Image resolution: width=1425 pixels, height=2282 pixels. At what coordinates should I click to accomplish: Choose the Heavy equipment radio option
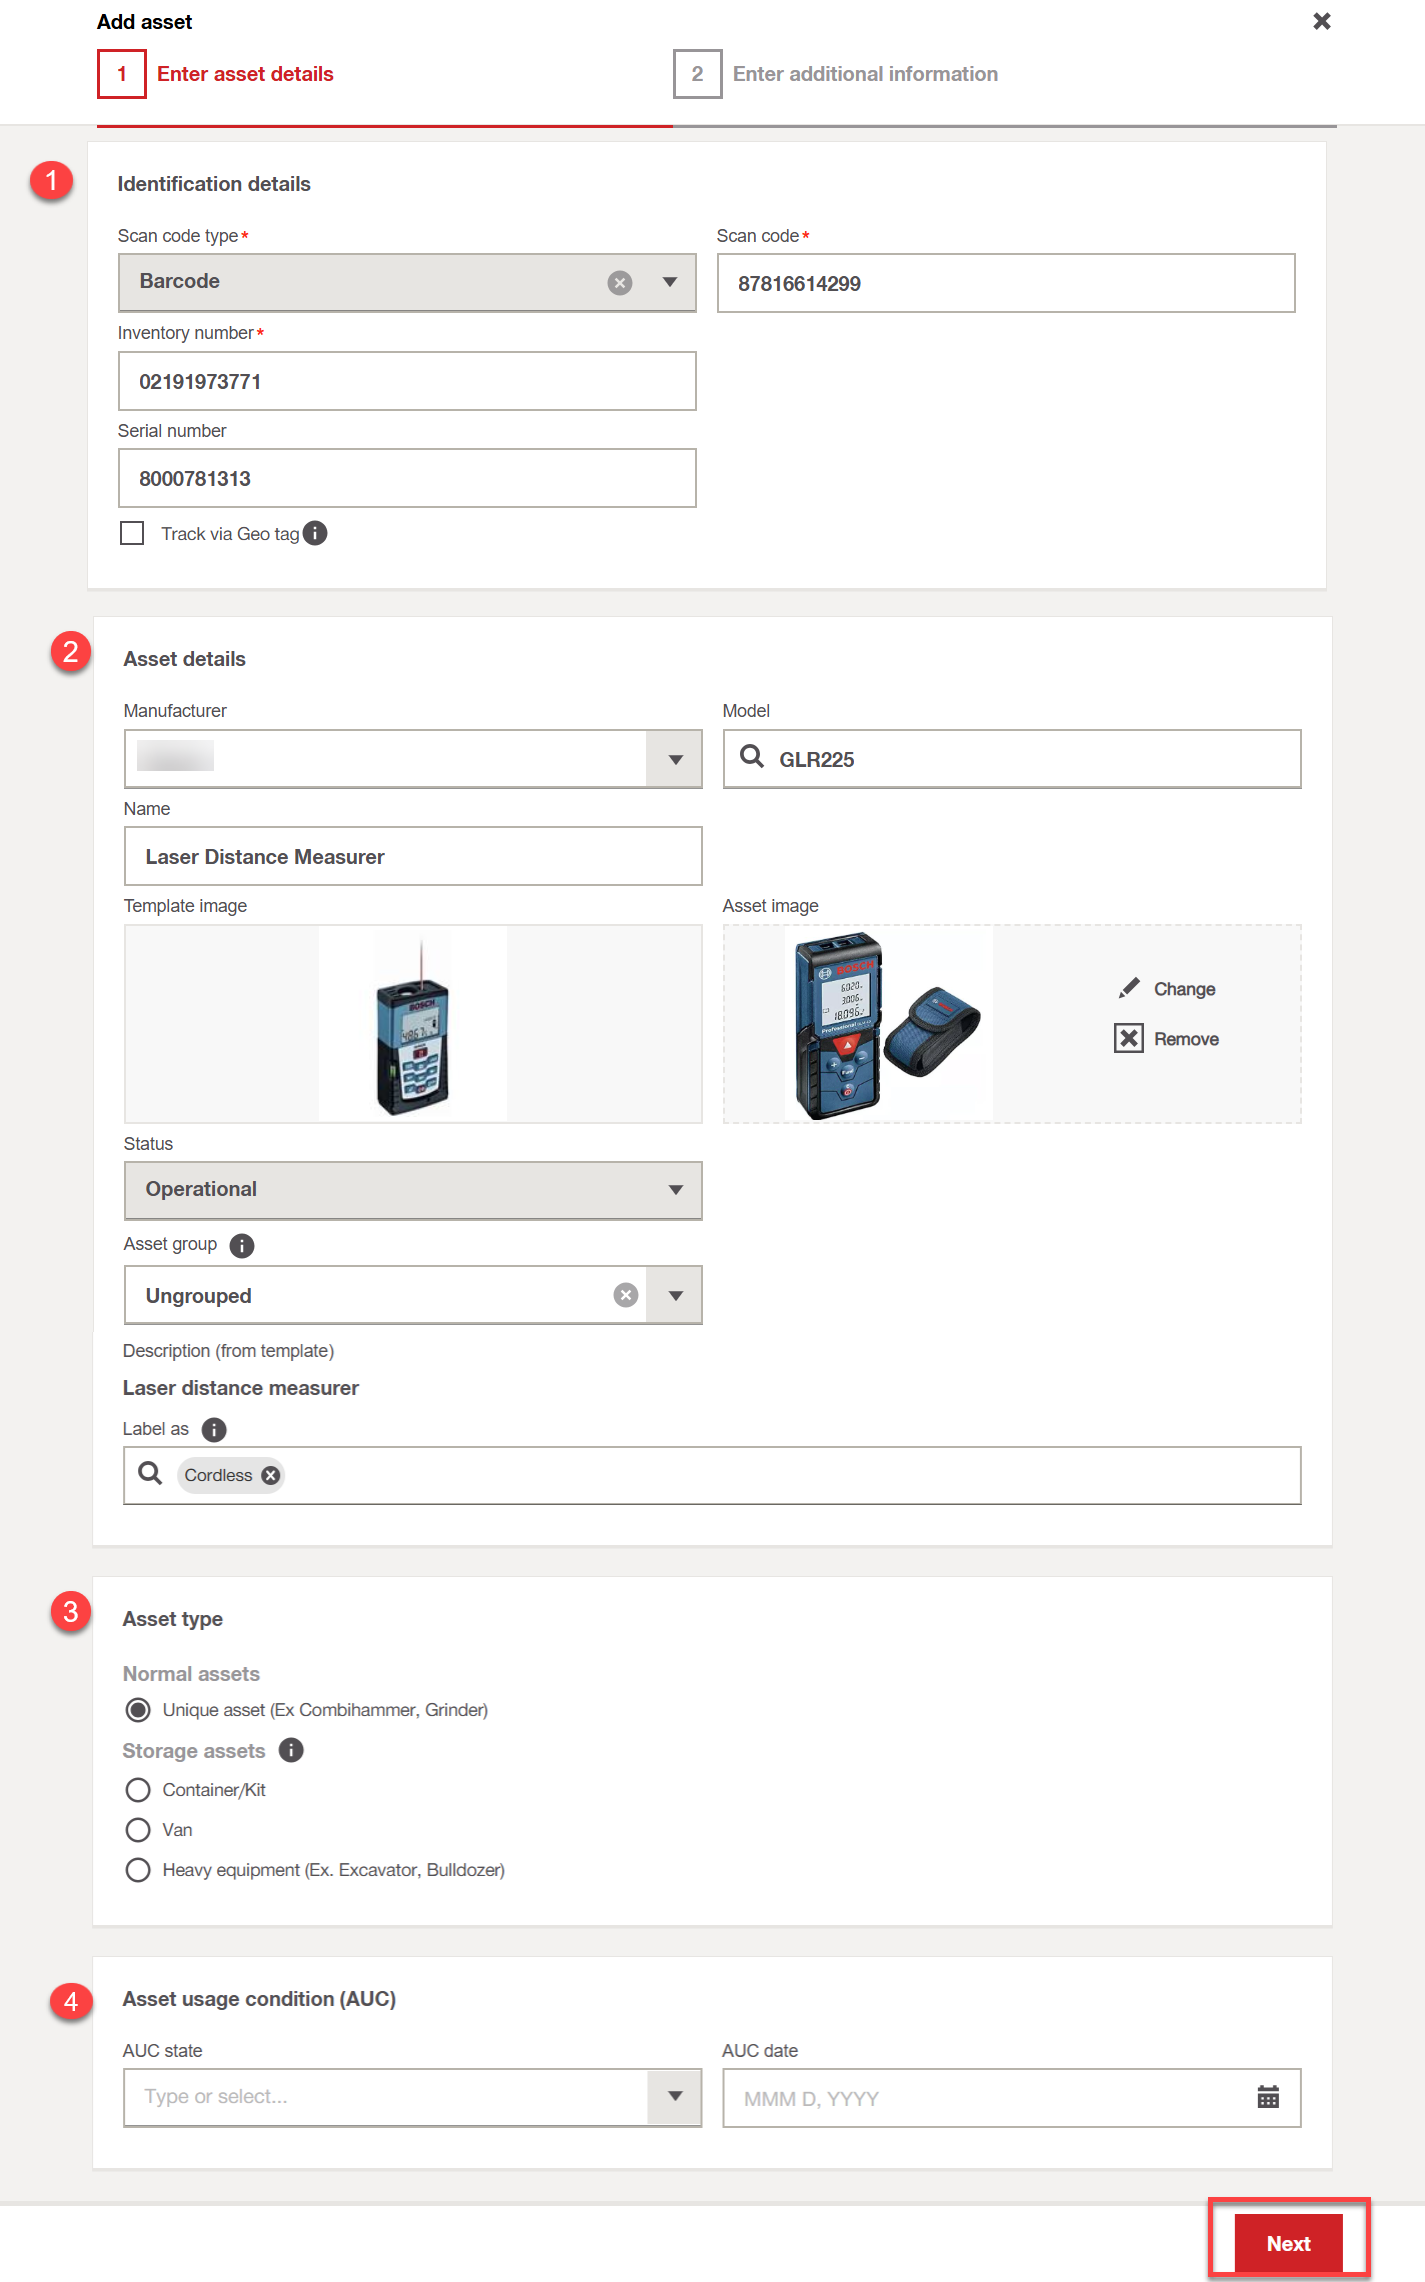[138, 1870]
